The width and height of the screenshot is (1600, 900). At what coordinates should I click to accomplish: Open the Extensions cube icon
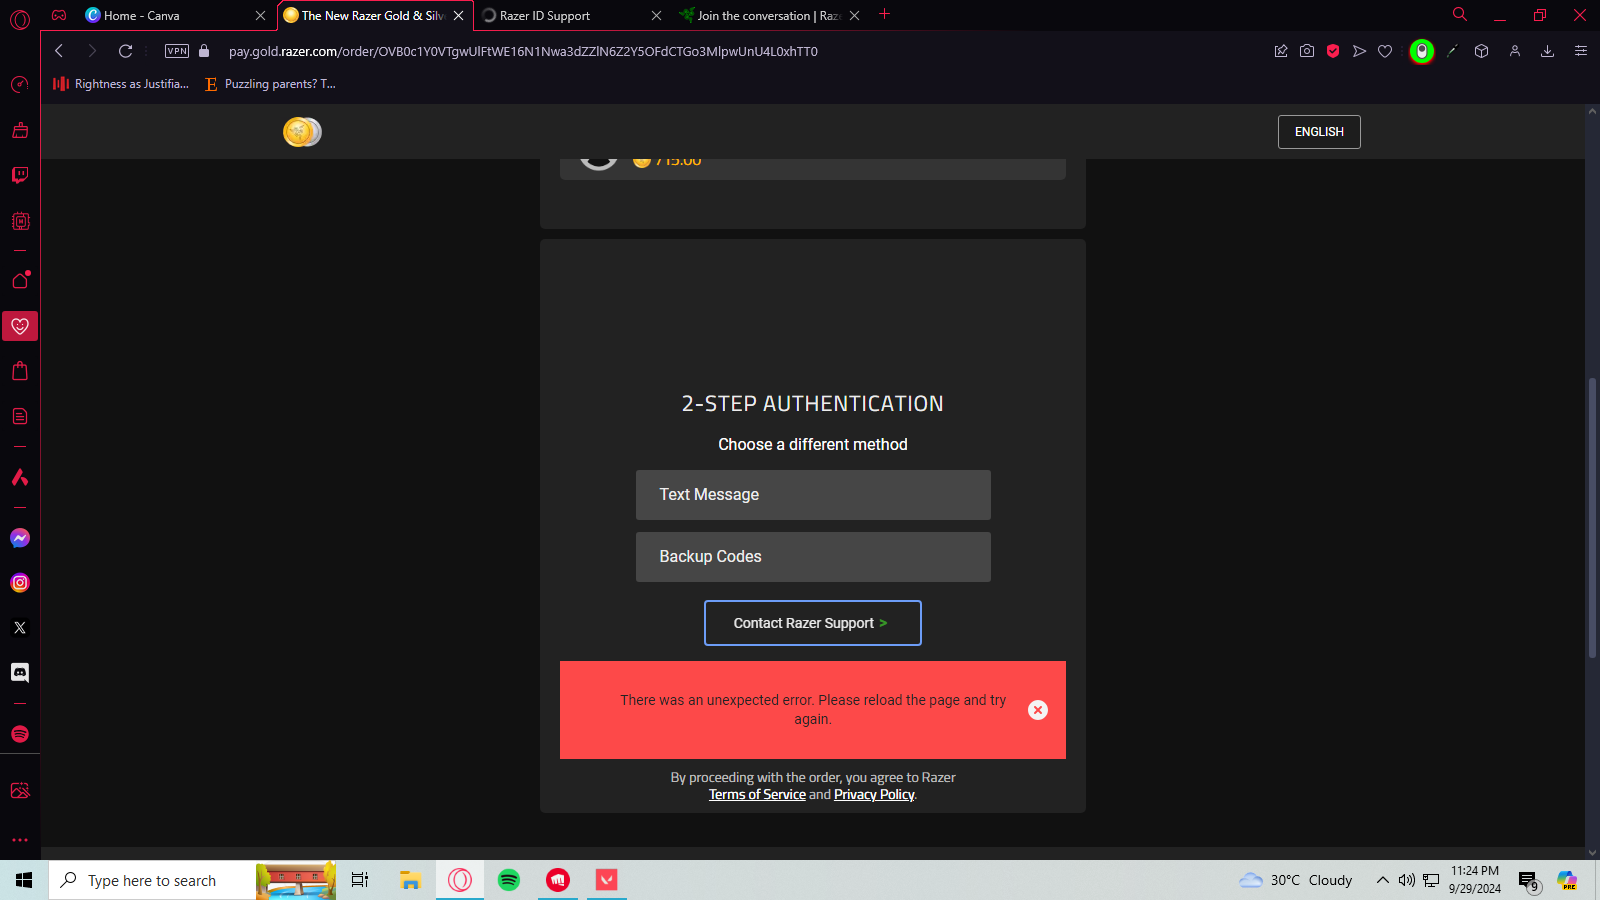point(1482,51)
